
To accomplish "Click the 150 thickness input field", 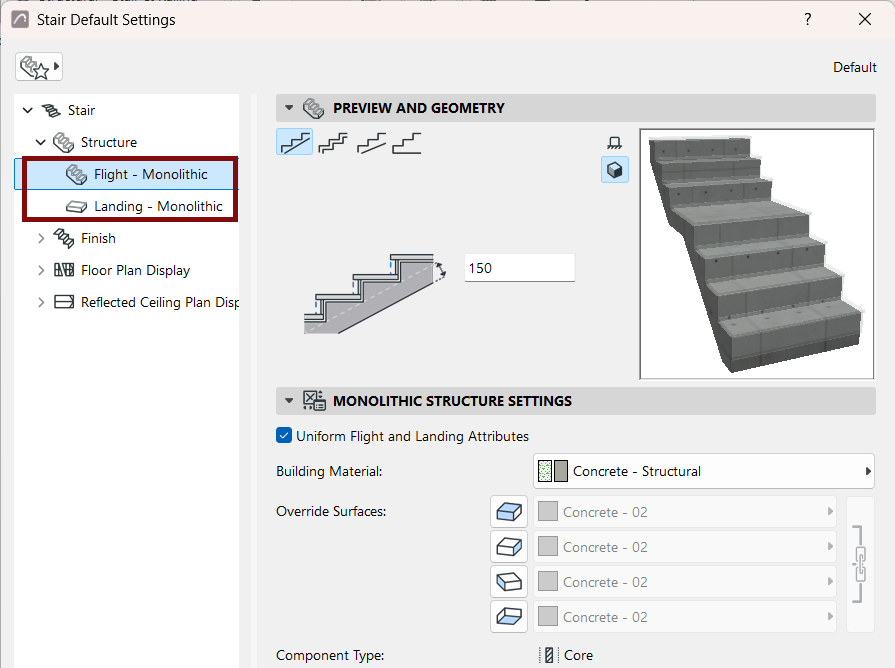I will pyautogui.click(x=519, y=268).
